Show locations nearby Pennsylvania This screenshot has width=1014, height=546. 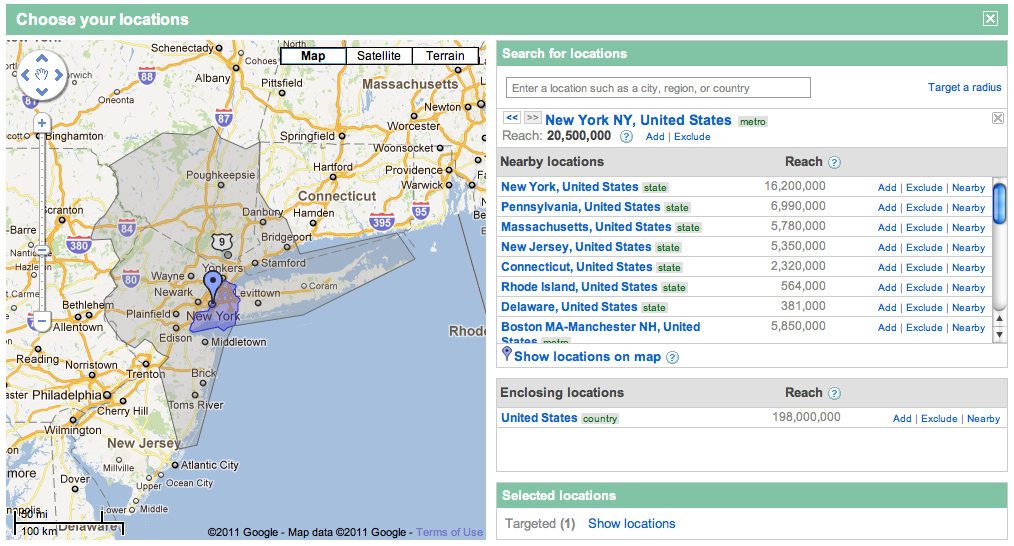968,208
